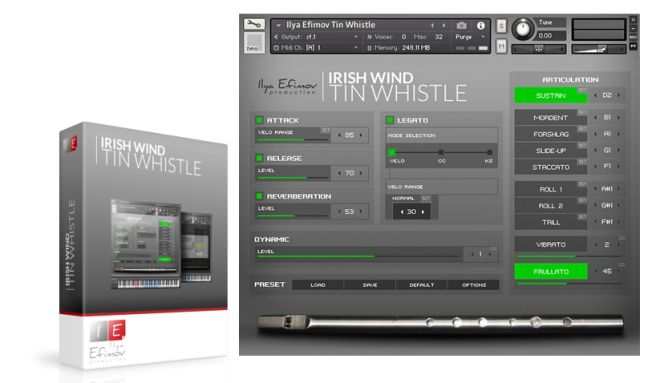
Task: Click the Save preset button
Action: click(x=370, y=285)
